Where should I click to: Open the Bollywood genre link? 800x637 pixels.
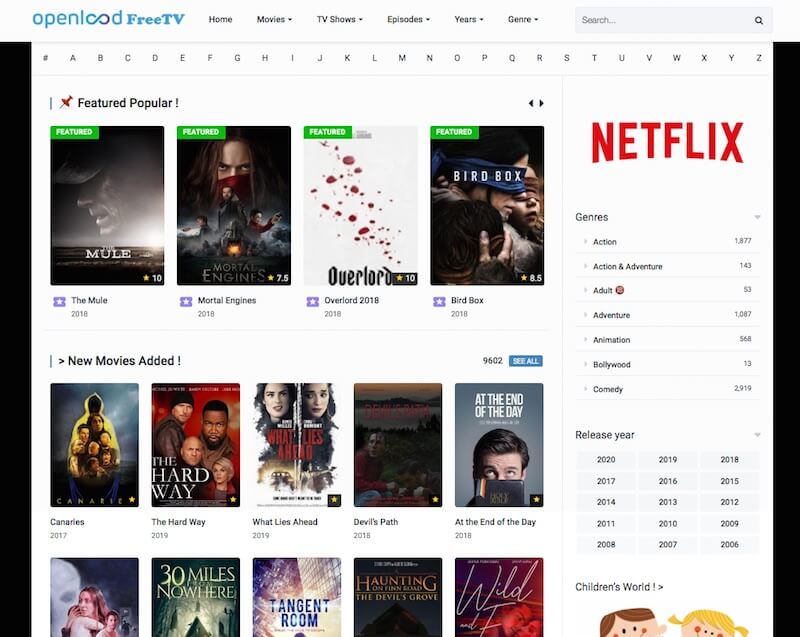[x=612, y=365]
